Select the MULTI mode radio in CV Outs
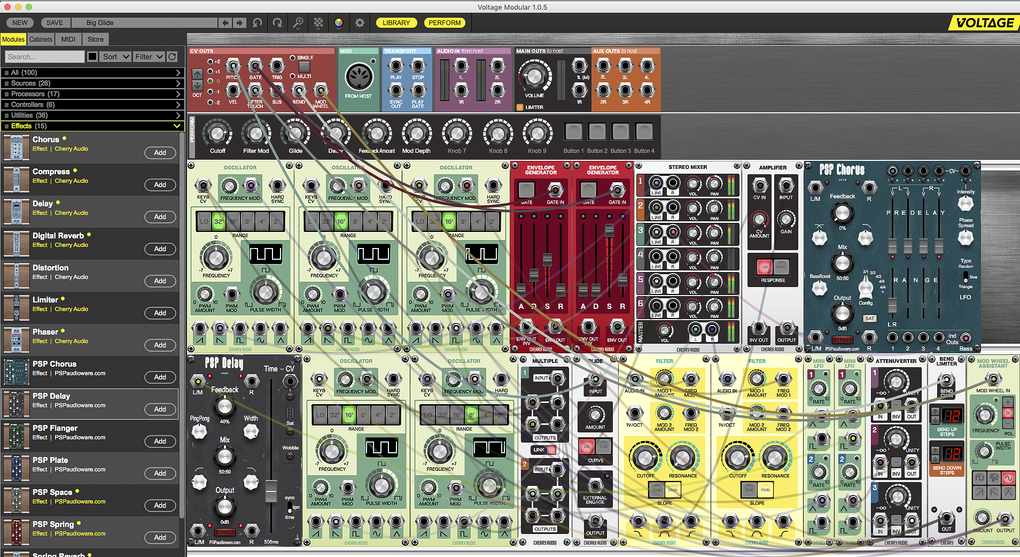The width and height of the screenshot is (1020, 557). (292, 76)
